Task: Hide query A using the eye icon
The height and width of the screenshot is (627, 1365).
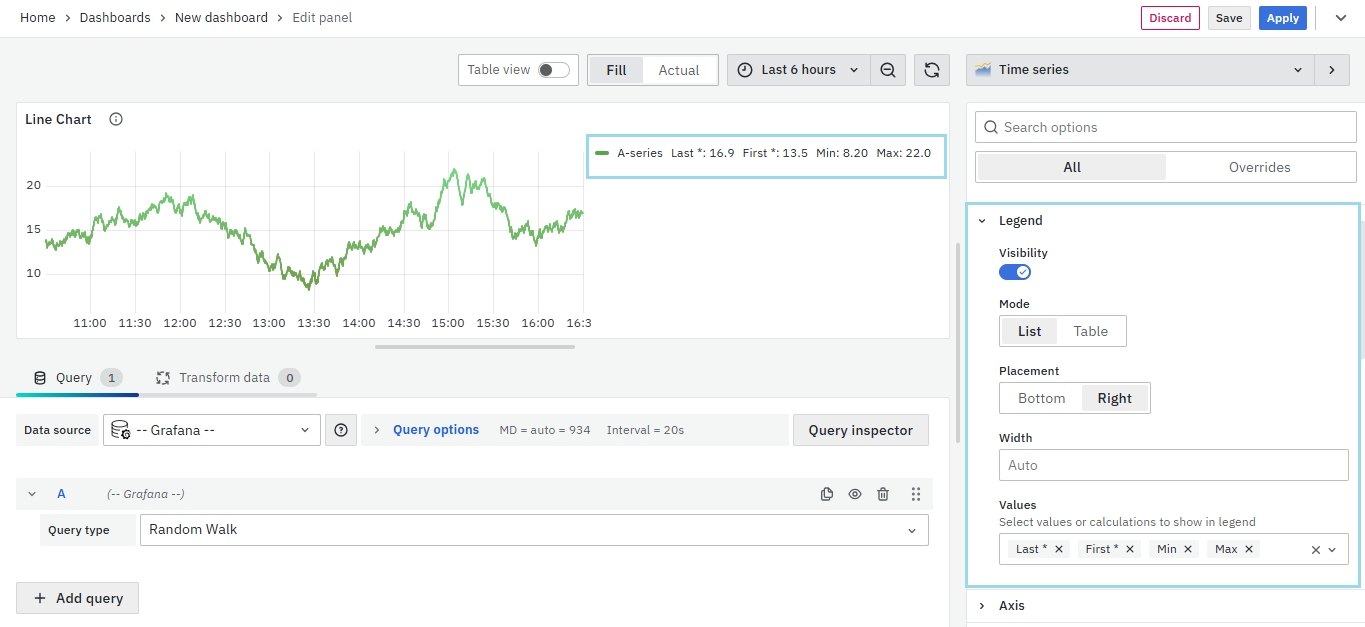Action: 855,494
